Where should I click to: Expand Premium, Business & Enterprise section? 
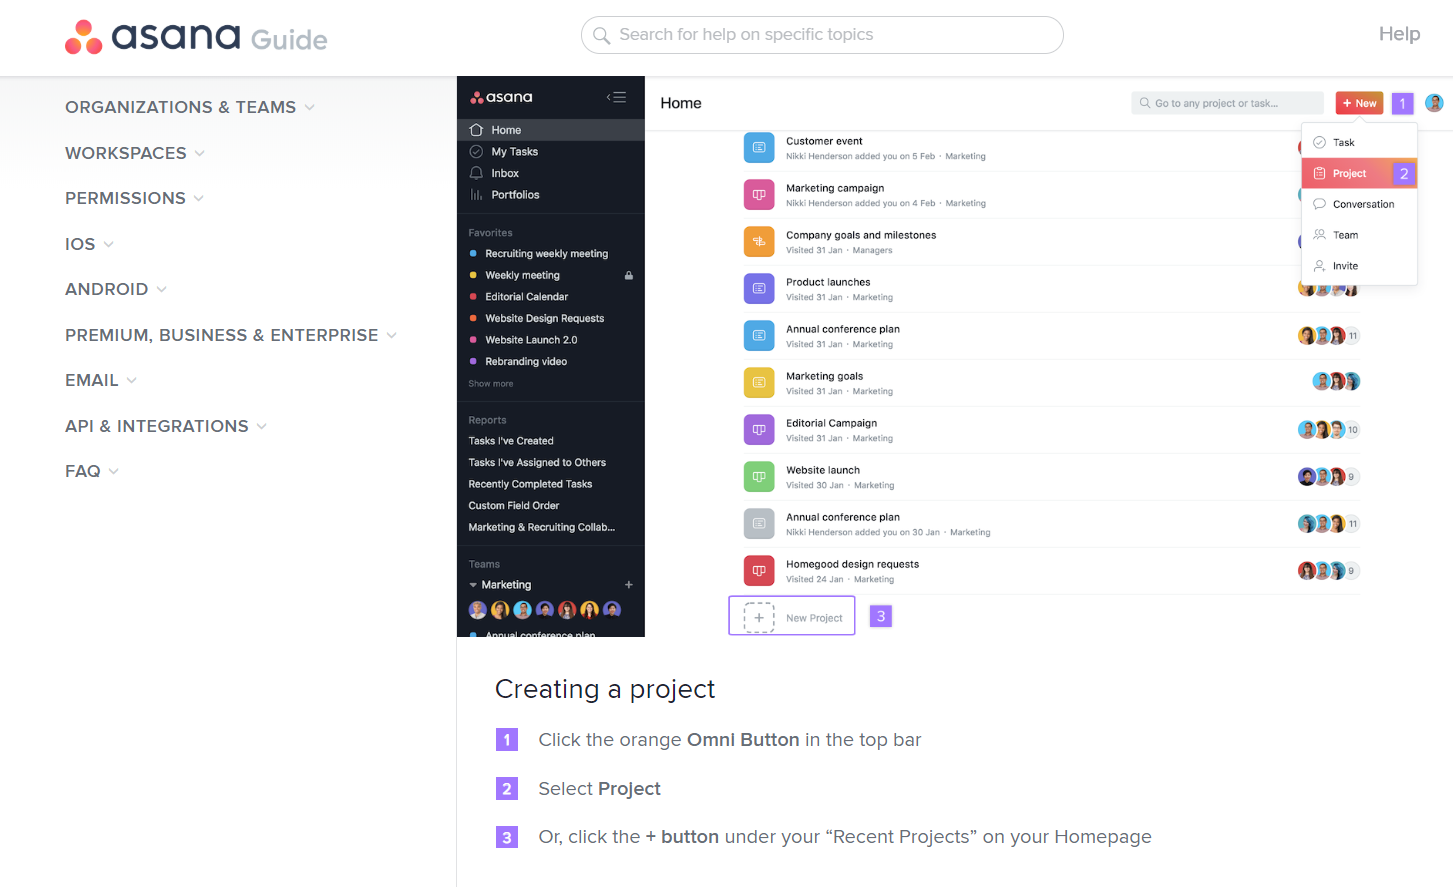tap(231, 335)
